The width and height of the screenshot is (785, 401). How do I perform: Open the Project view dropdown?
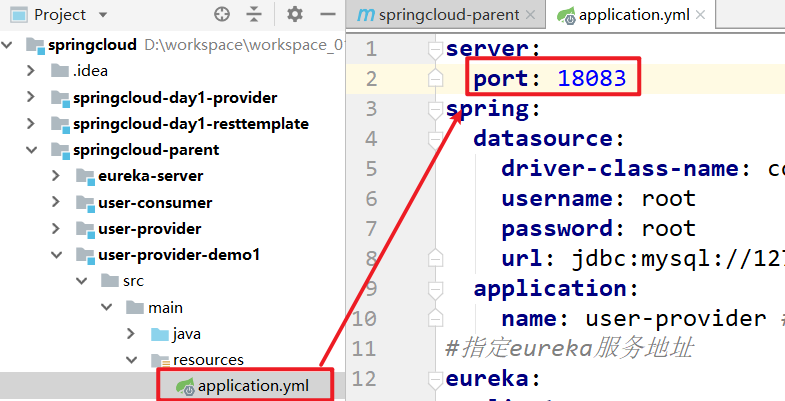[x=102, y=15]
